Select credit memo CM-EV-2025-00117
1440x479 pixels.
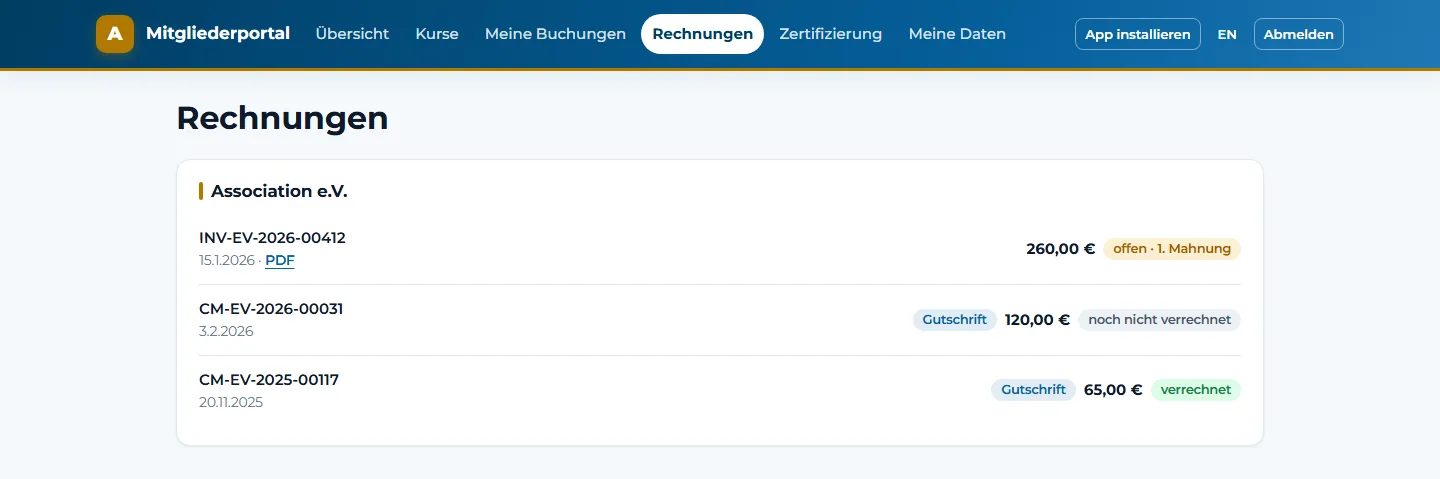[269, 380]
